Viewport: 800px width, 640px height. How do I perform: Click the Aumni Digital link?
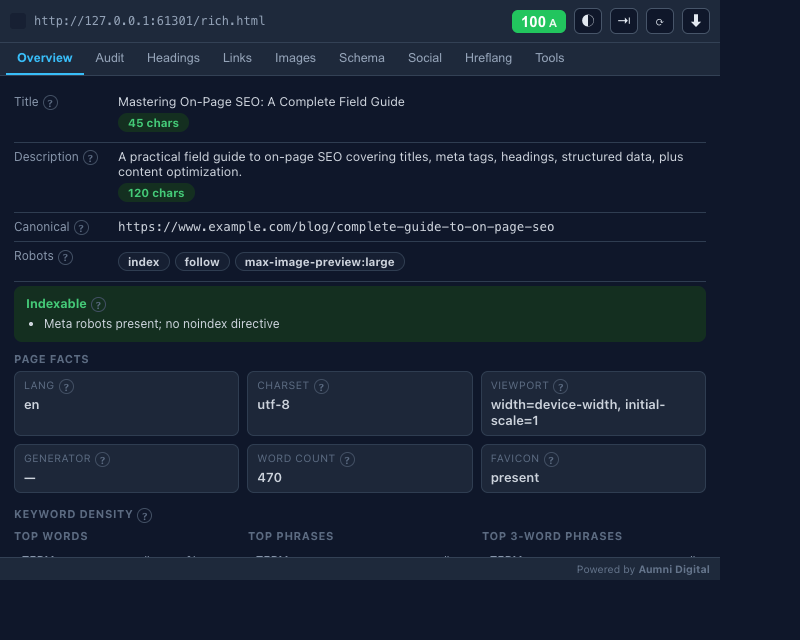674,570
